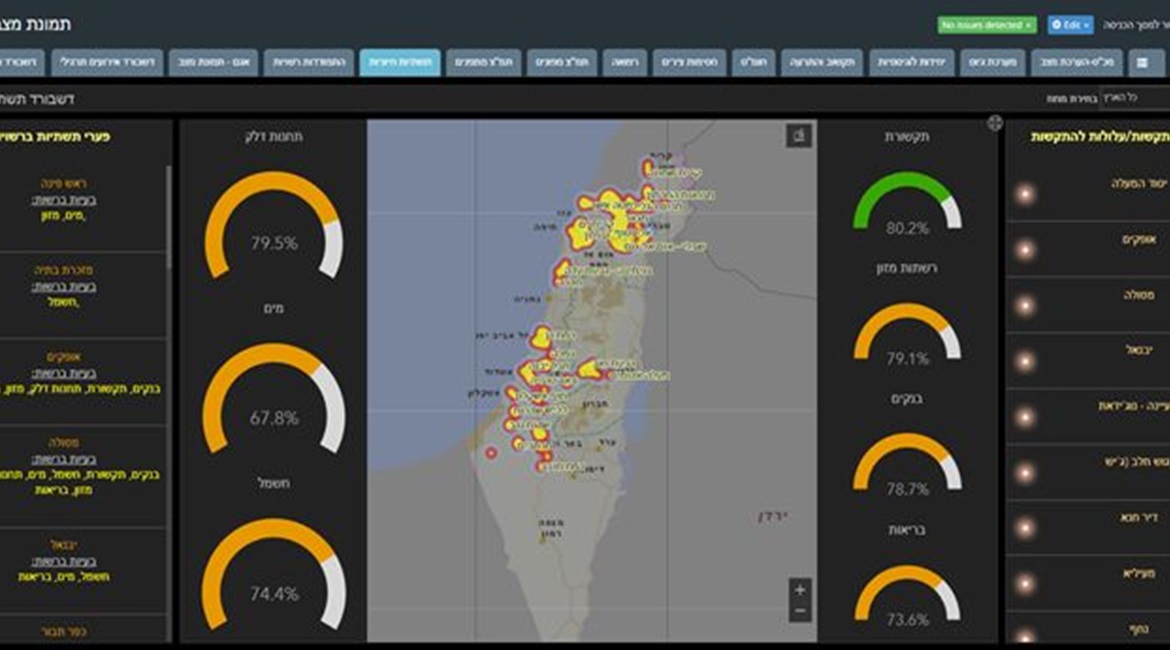Open the חסימות צירים tab
This screenshot has width=1170, height=650.
689,63
